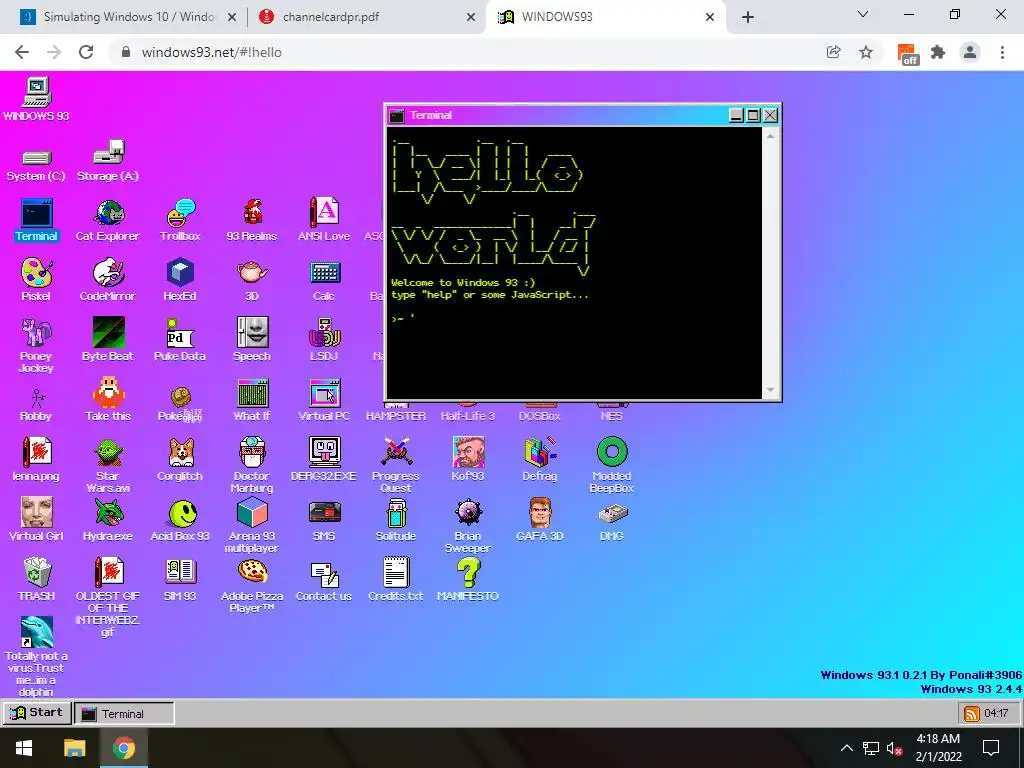
Task: Open a new browser tab
Action: tap(748, 17)
